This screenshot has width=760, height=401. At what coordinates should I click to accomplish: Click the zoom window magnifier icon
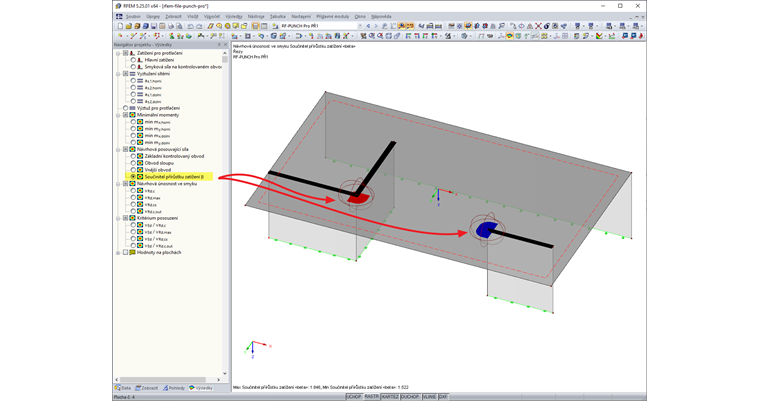point(372,36)
